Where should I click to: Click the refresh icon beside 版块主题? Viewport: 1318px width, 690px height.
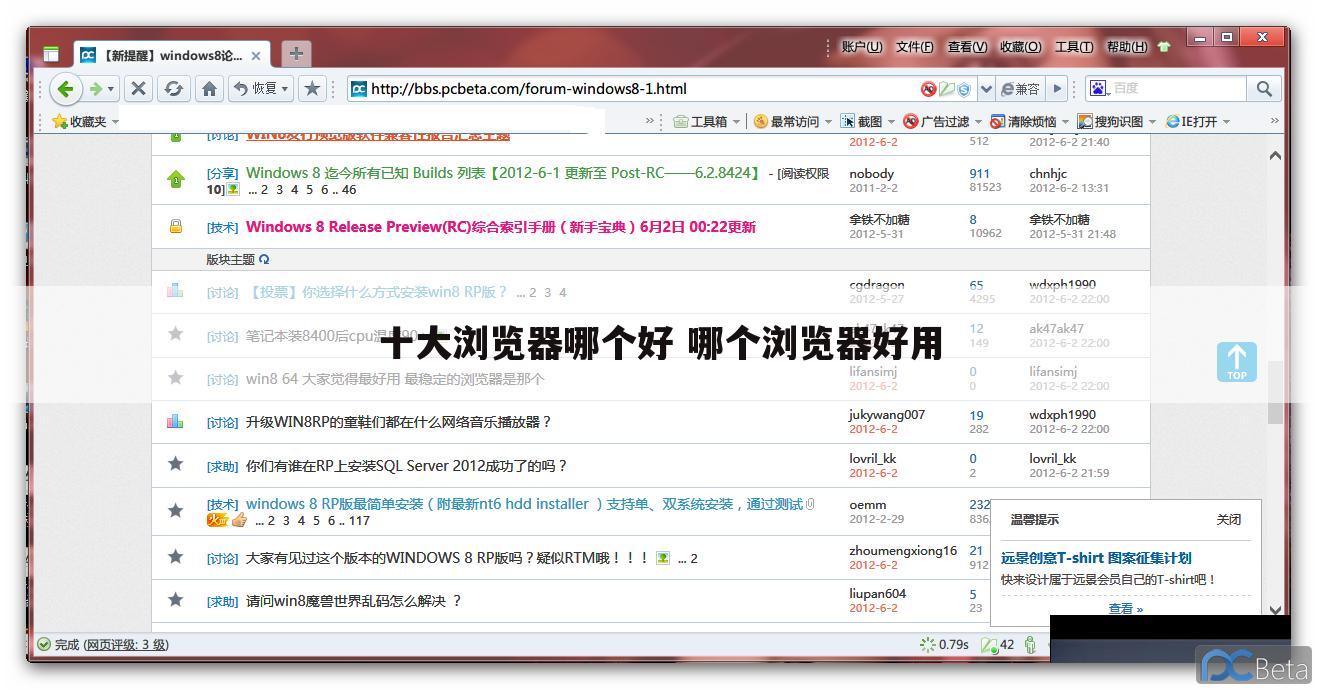click(264, 259)
